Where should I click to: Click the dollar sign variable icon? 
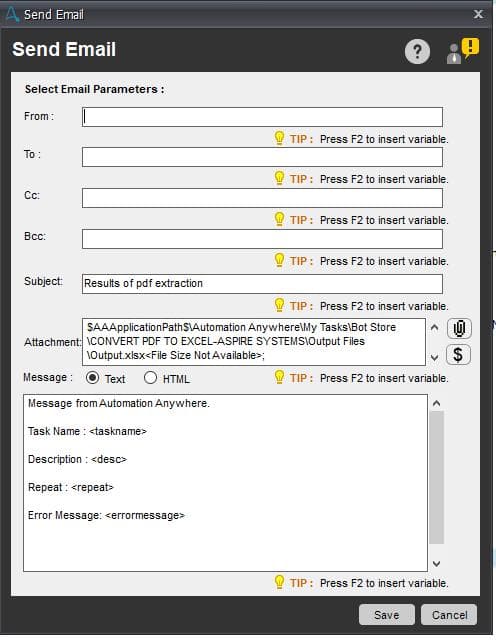pyautogui.click(x=458, y=354)
